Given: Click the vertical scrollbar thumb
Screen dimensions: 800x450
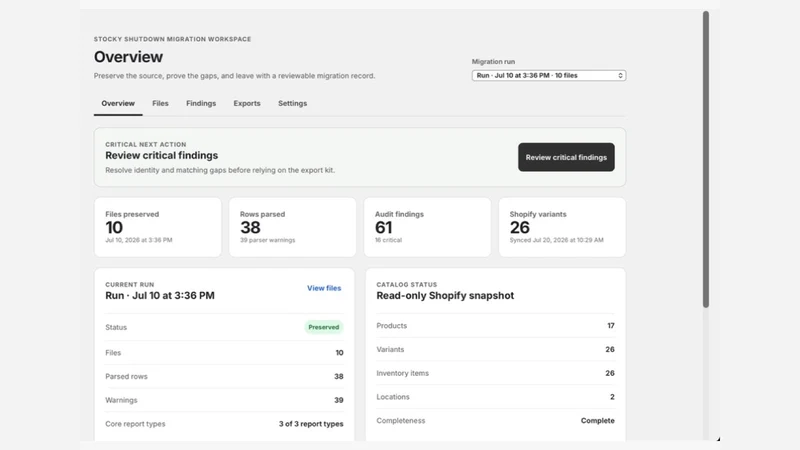Looking at the screenshot, I should (706, 159).
